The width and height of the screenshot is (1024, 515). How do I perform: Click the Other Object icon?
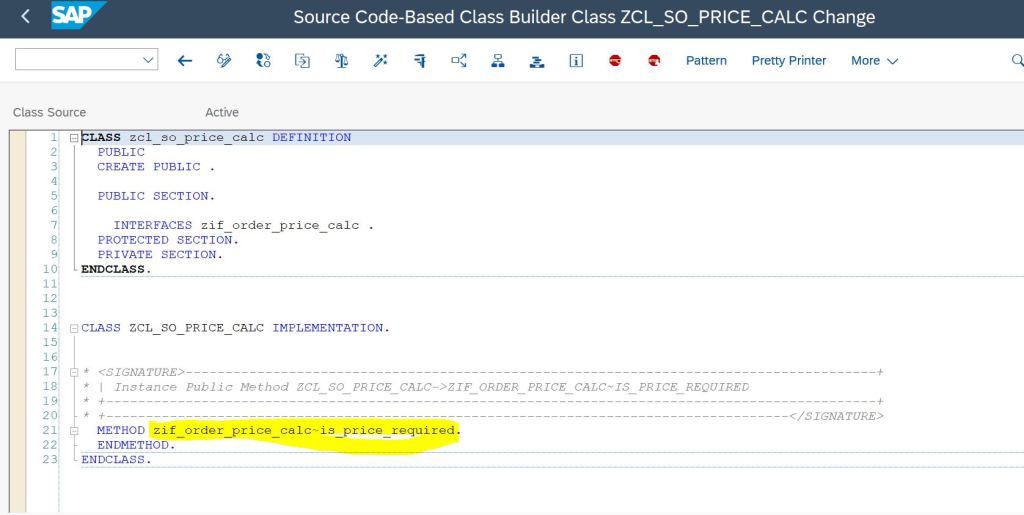(302, 61)
